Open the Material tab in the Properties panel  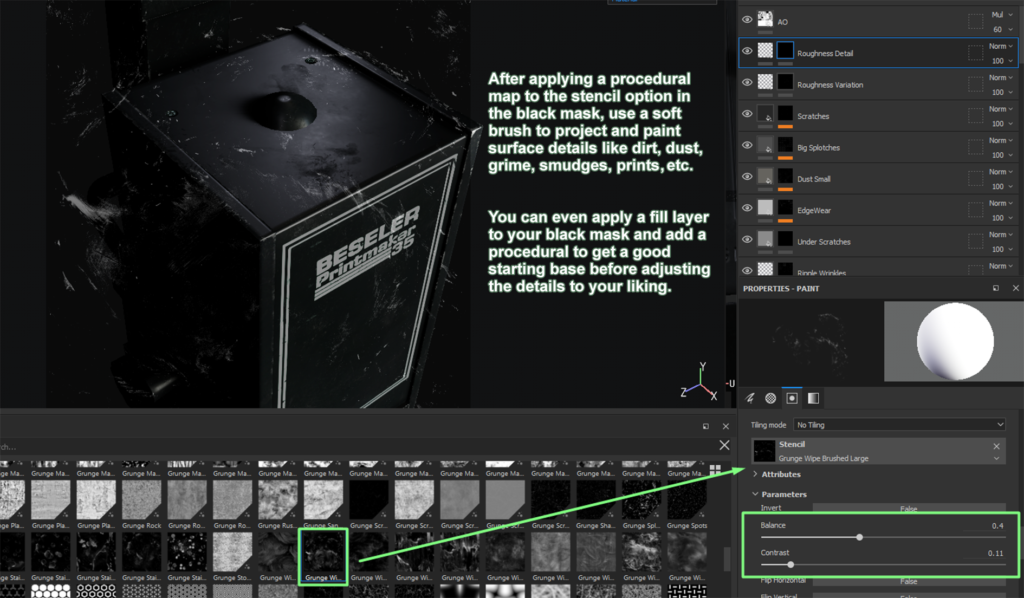(x=770, y=398)
